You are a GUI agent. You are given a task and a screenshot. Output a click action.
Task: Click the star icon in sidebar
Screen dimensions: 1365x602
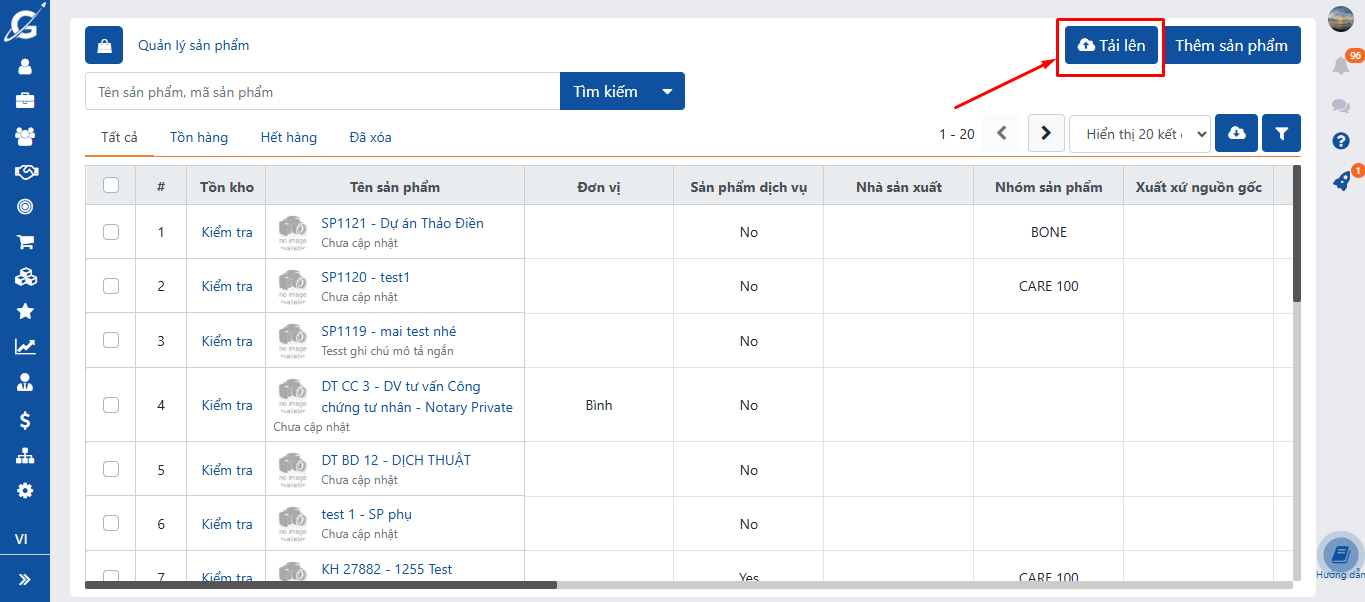25,312
